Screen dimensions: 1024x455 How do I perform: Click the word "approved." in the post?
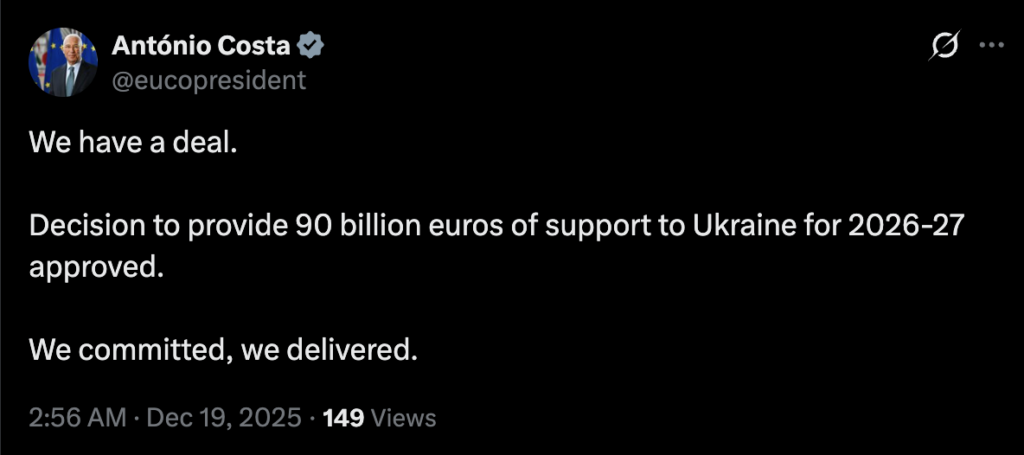(95, 267)
